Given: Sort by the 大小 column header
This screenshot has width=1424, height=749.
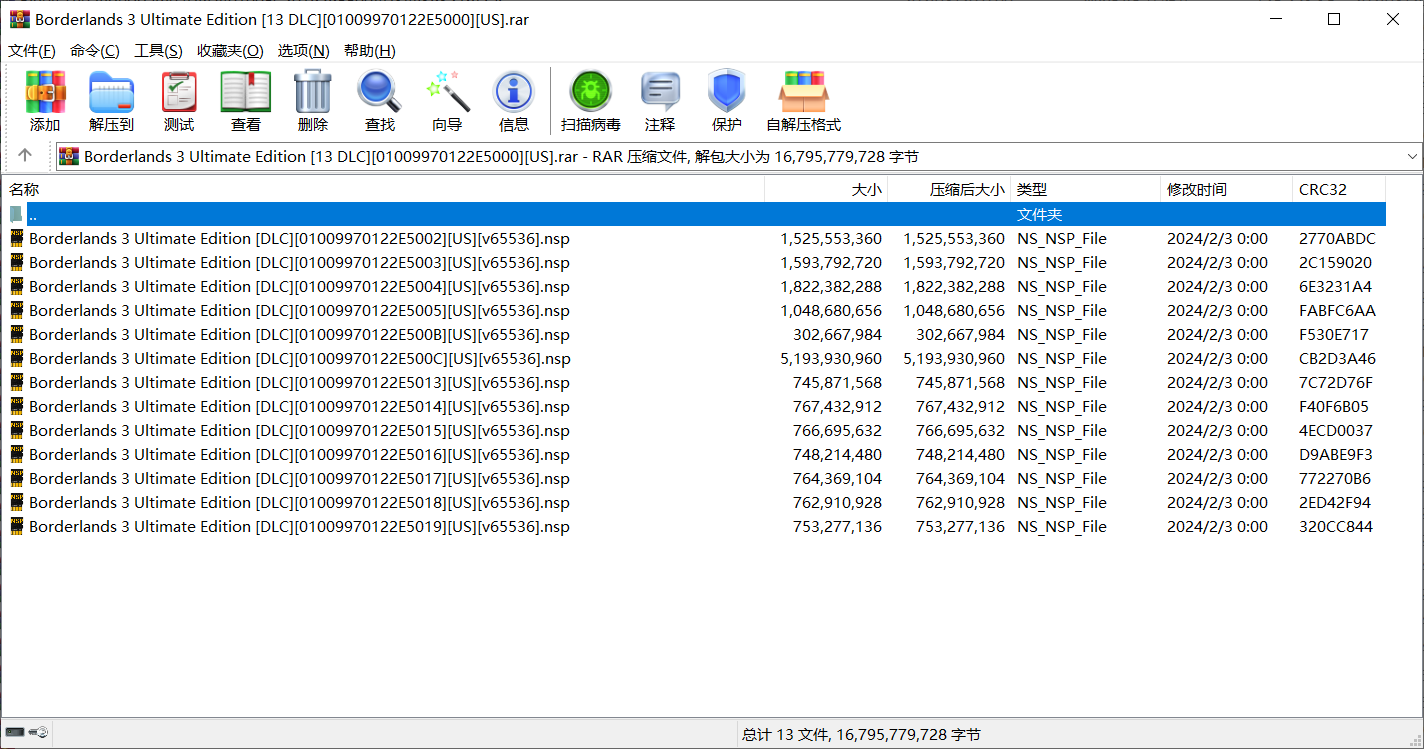Looking at the screenshot, I should click(826, 189).
